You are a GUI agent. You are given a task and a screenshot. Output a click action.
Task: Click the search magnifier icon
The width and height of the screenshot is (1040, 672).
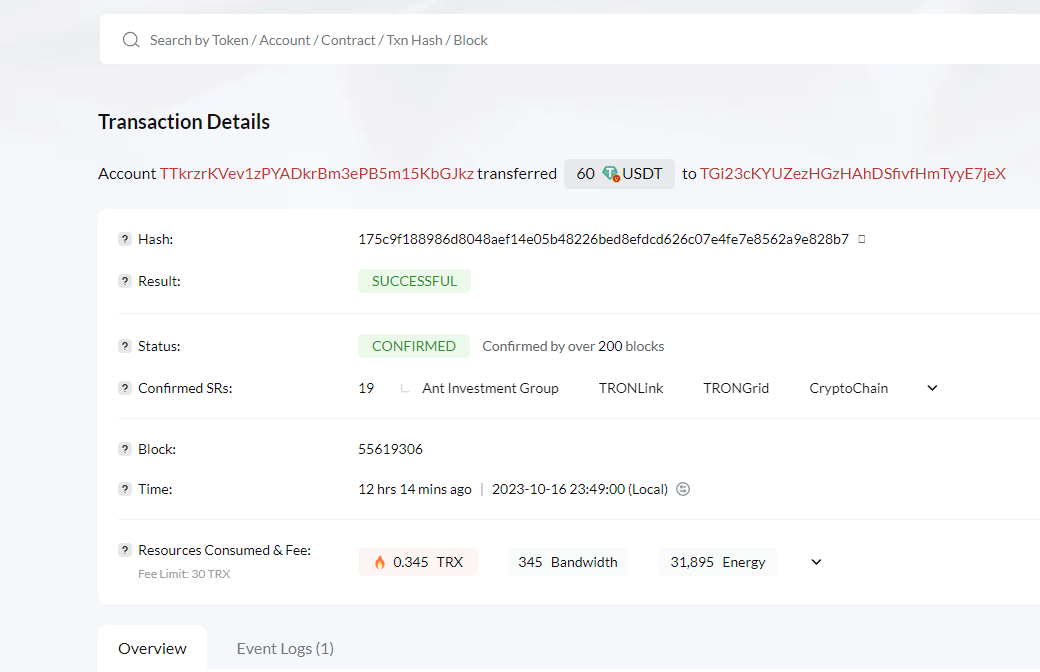131,40
